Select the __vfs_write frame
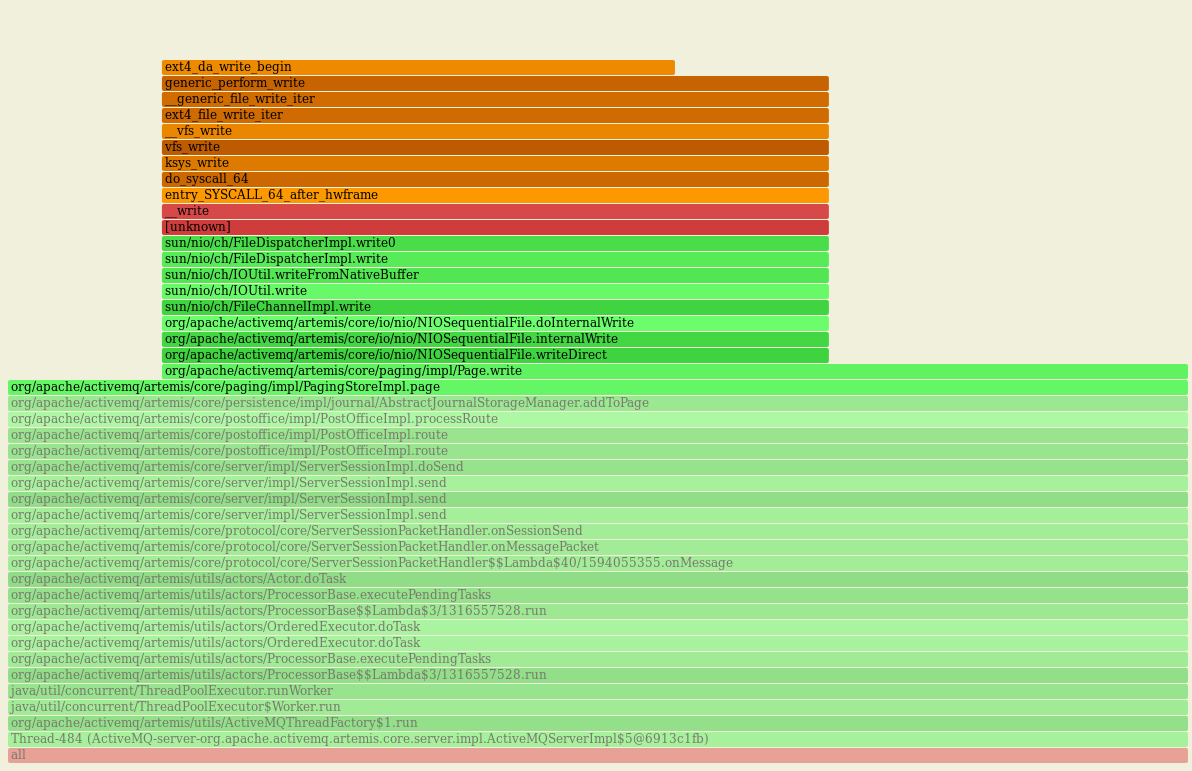Viewport: 1192px width, 771px height. point(495,132)
